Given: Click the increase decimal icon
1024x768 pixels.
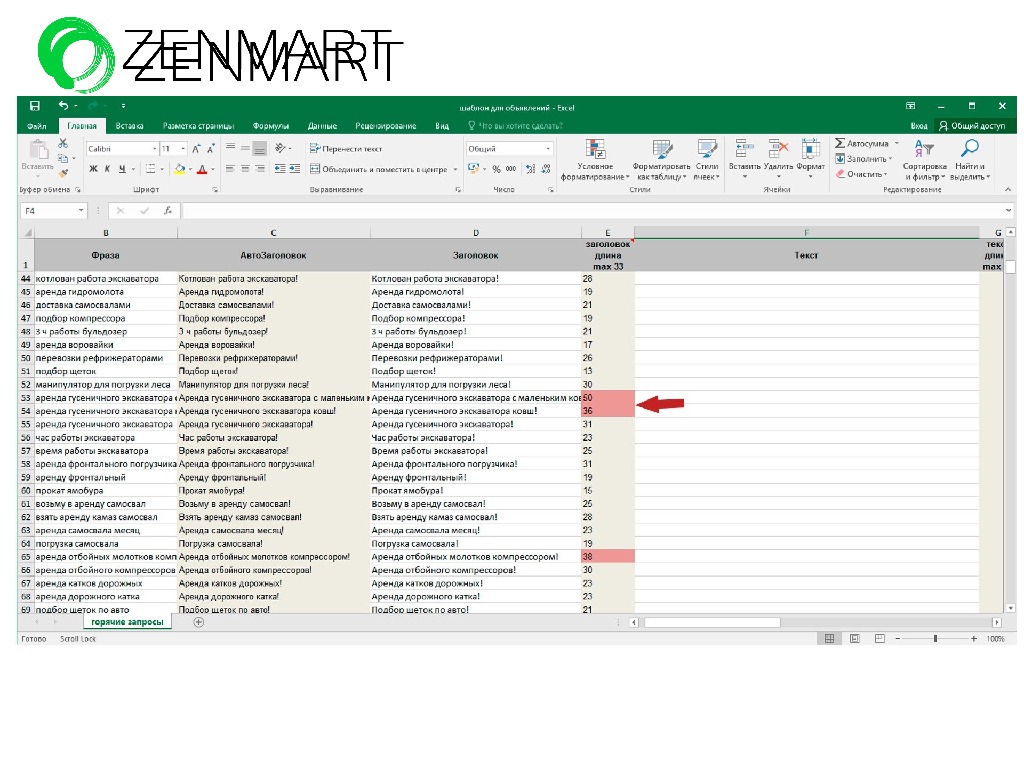Looking at the screenshot, I should click(x=530, y=169).
